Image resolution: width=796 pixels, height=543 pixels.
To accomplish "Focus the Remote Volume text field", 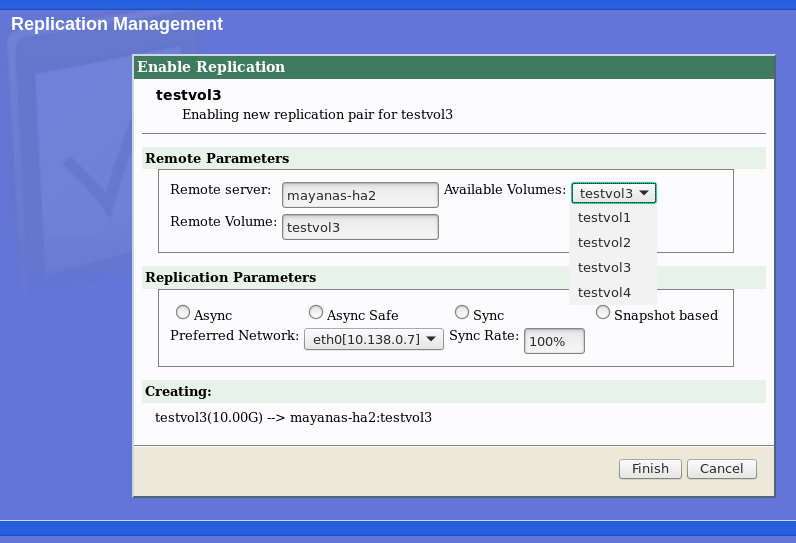I will (360, 227).
